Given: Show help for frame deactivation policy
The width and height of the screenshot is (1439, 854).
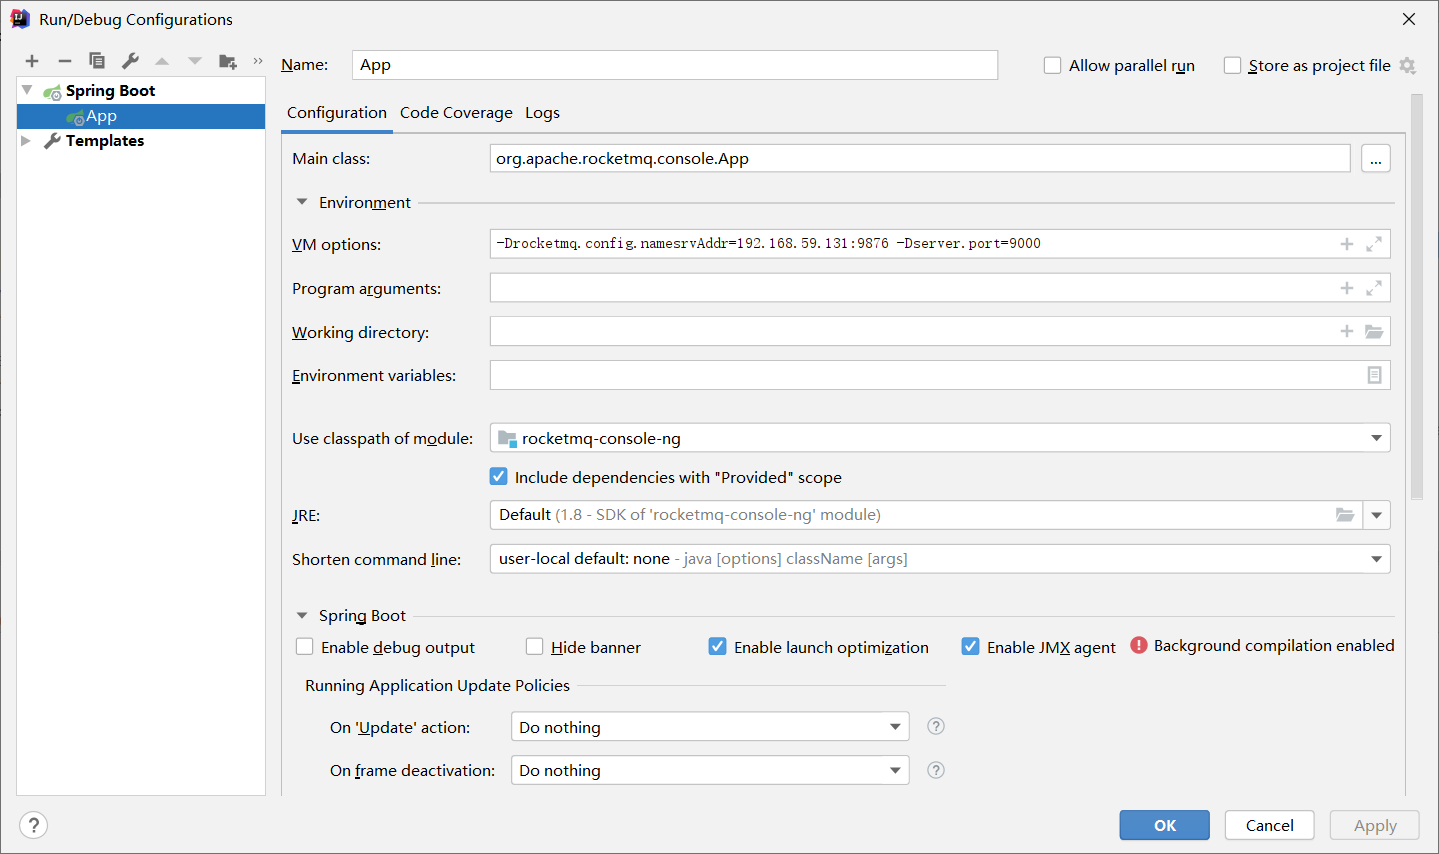Looking at the screenshot, I should [936, 770].
